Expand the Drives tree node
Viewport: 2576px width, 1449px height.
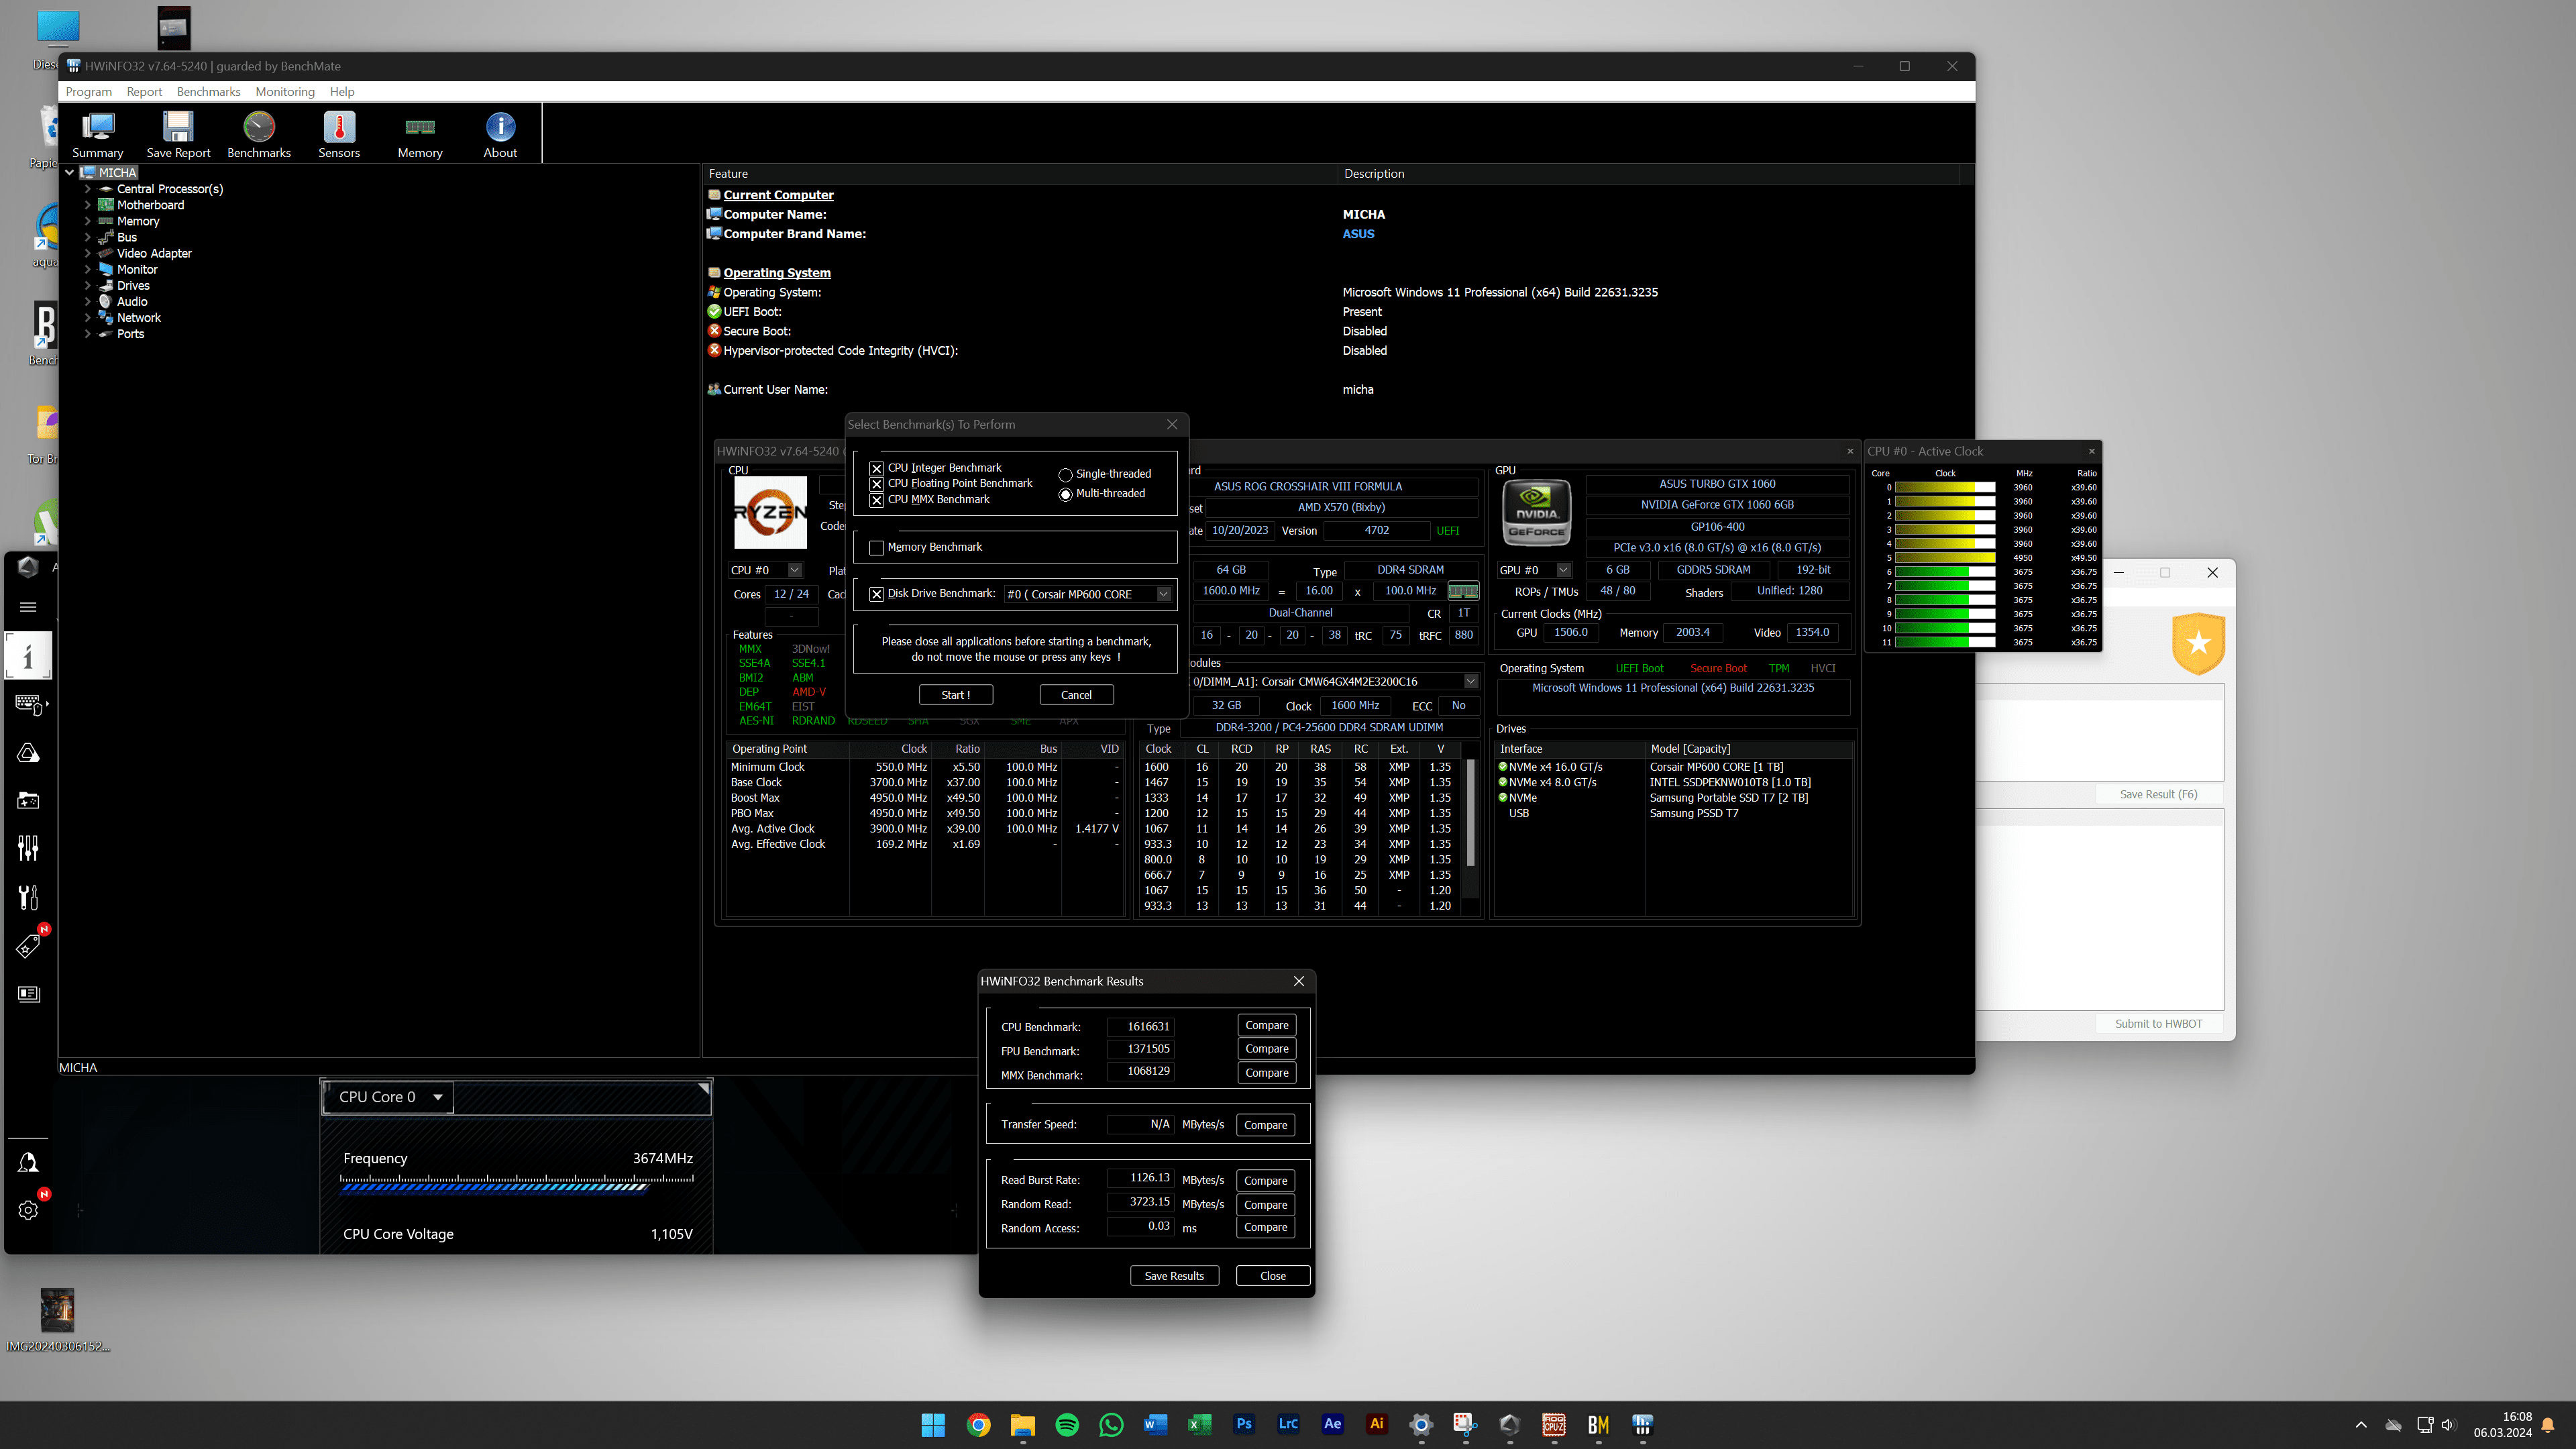[x=88, y=285]
